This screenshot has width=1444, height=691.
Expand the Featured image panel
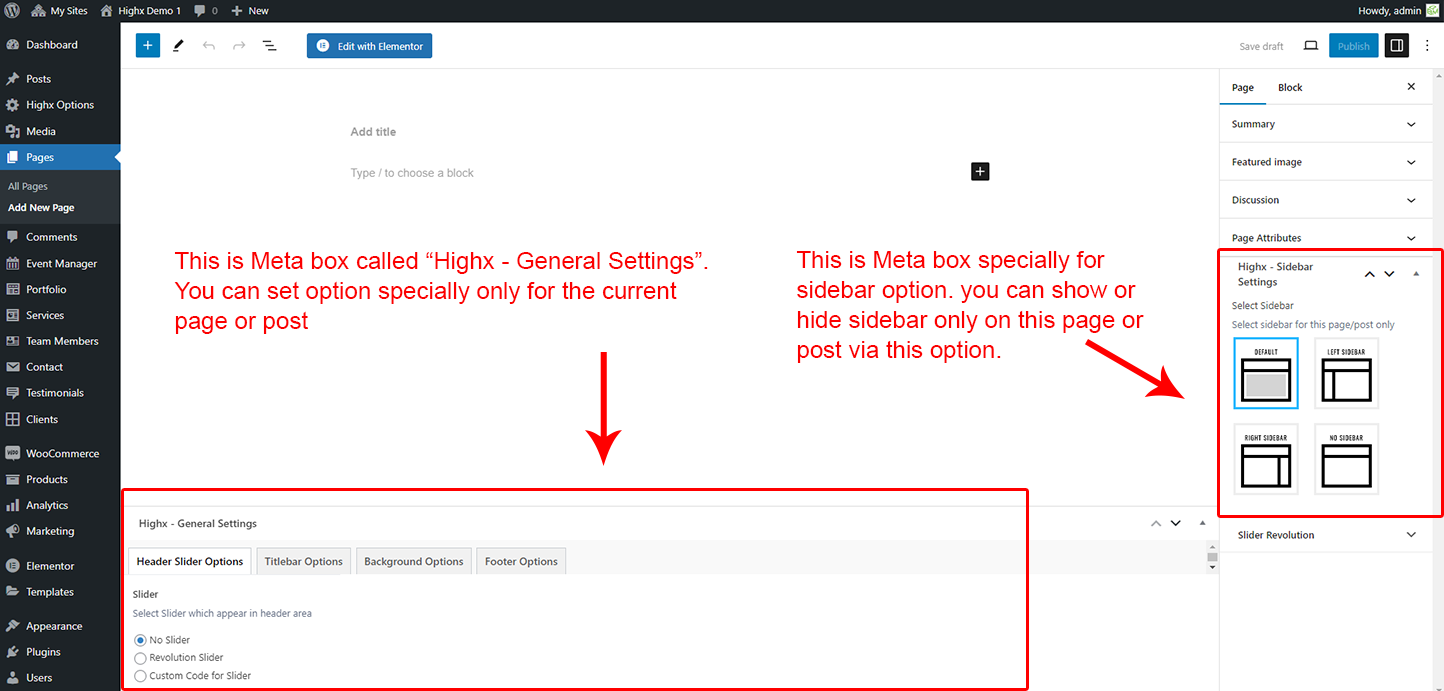(1324, 162)
